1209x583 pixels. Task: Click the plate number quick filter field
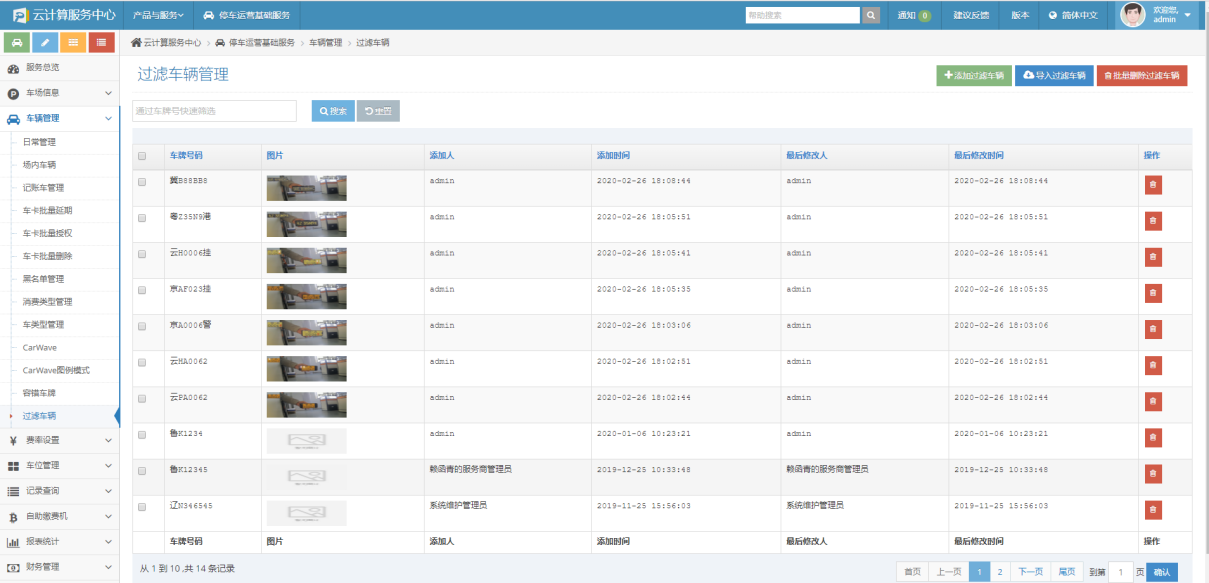[214, 111]
